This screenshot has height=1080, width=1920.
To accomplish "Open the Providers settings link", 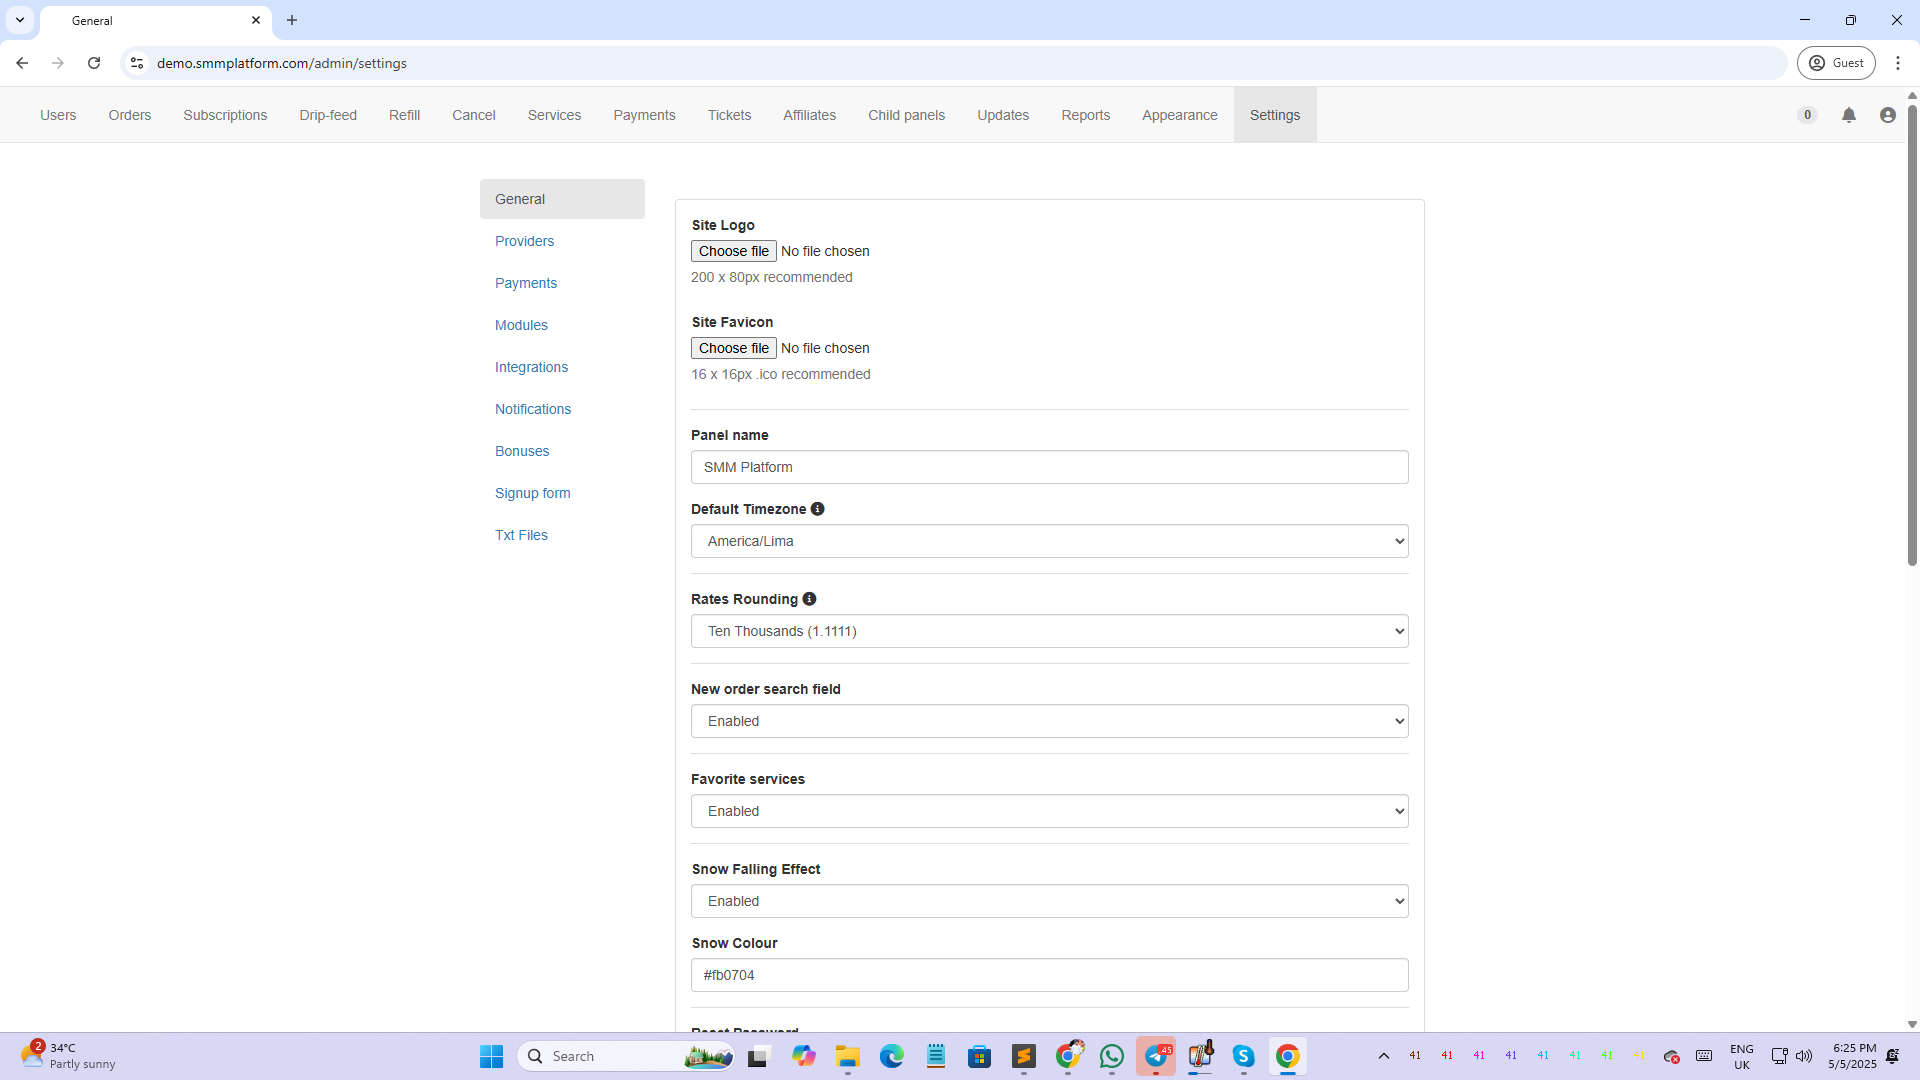I will coord(524,241).
